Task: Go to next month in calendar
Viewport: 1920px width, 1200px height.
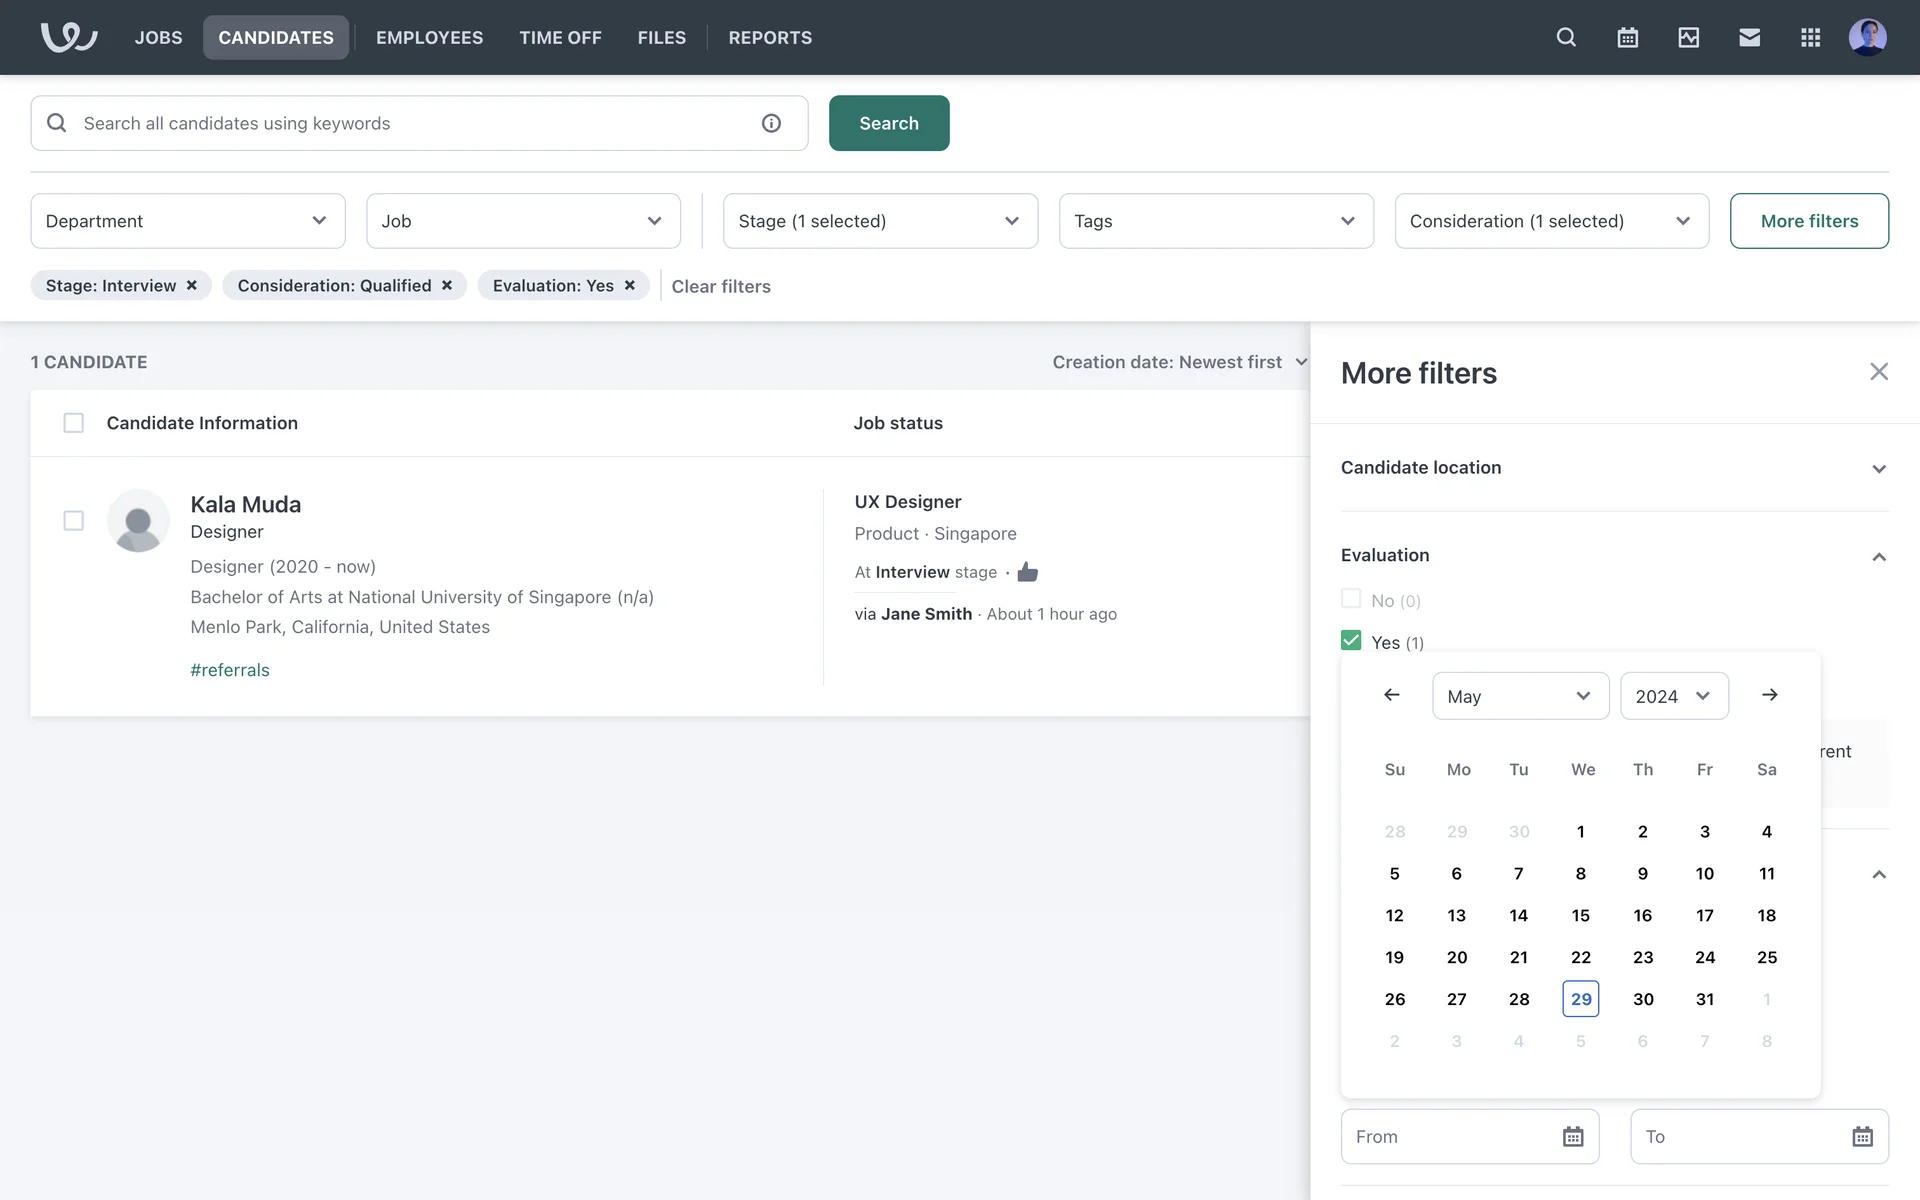Action: pyautogui.click(x=1769, y=695)
